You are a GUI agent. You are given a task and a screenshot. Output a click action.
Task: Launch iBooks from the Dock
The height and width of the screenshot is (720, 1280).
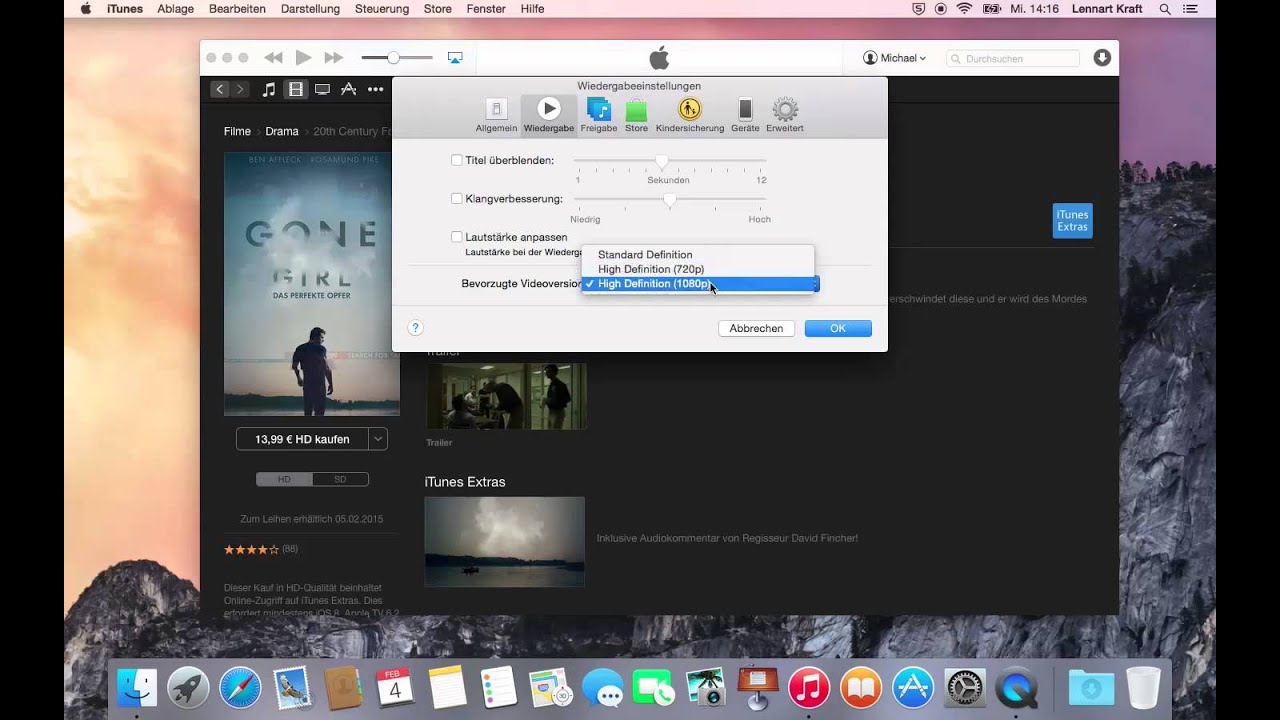[861, 687]
